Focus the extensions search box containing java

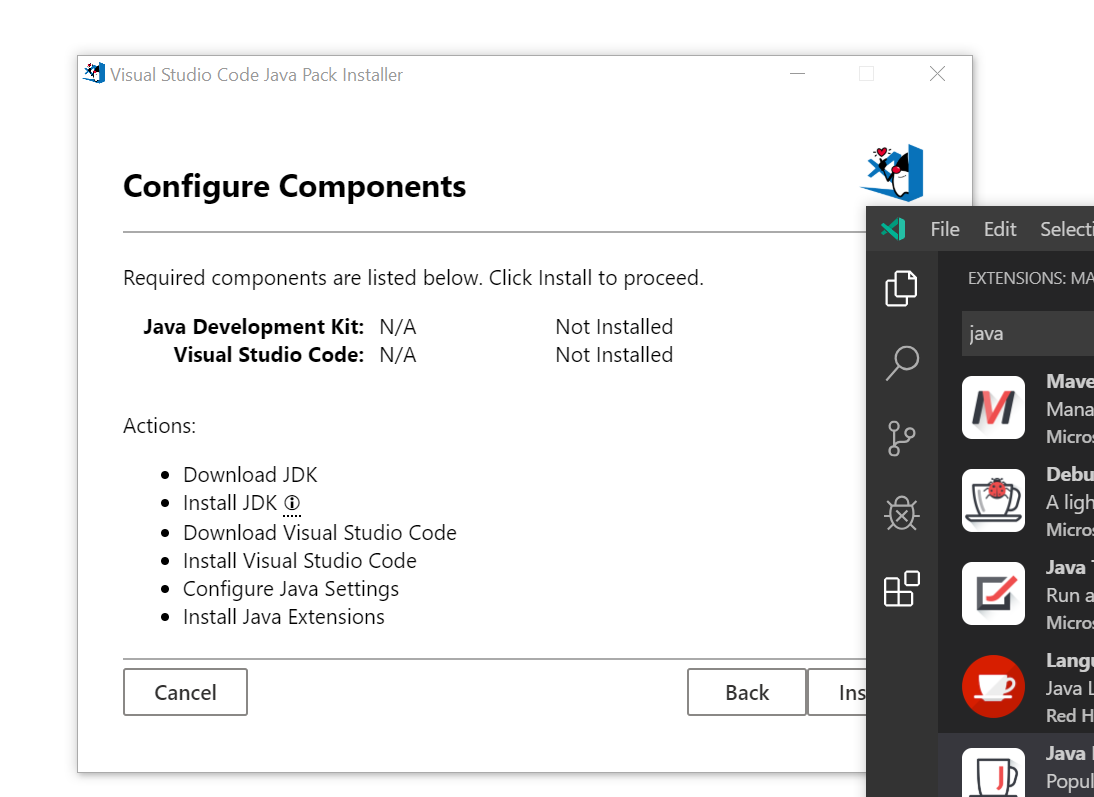pos(1028,334)
